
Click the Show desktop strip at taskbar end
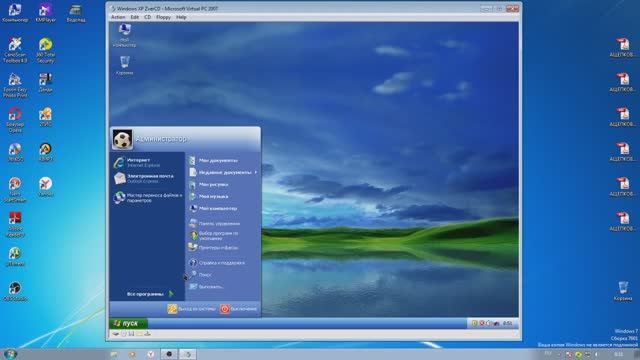click(637, 354)
